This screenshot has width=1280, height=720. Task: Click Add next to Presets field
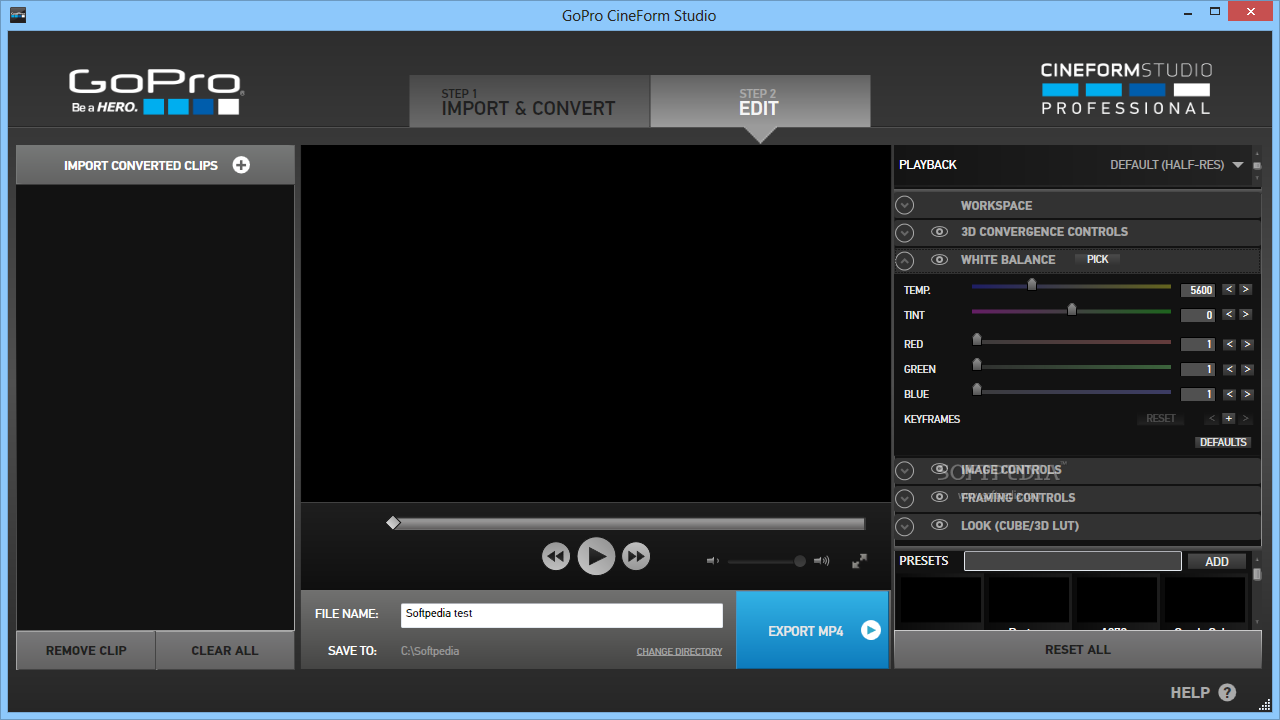click(x=1217, y=561)
